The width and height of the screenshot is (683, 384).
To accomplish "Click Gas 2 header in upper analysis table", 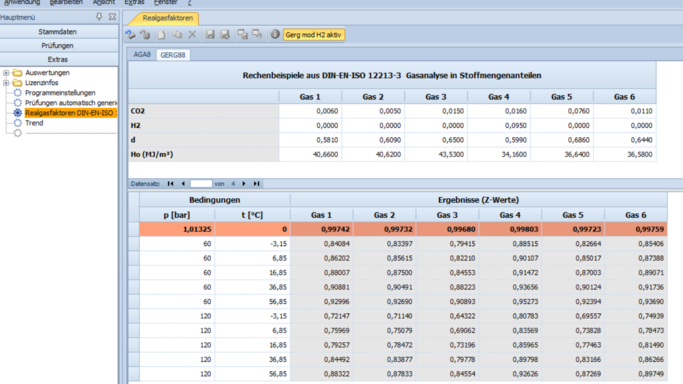I will click(373, 97).
